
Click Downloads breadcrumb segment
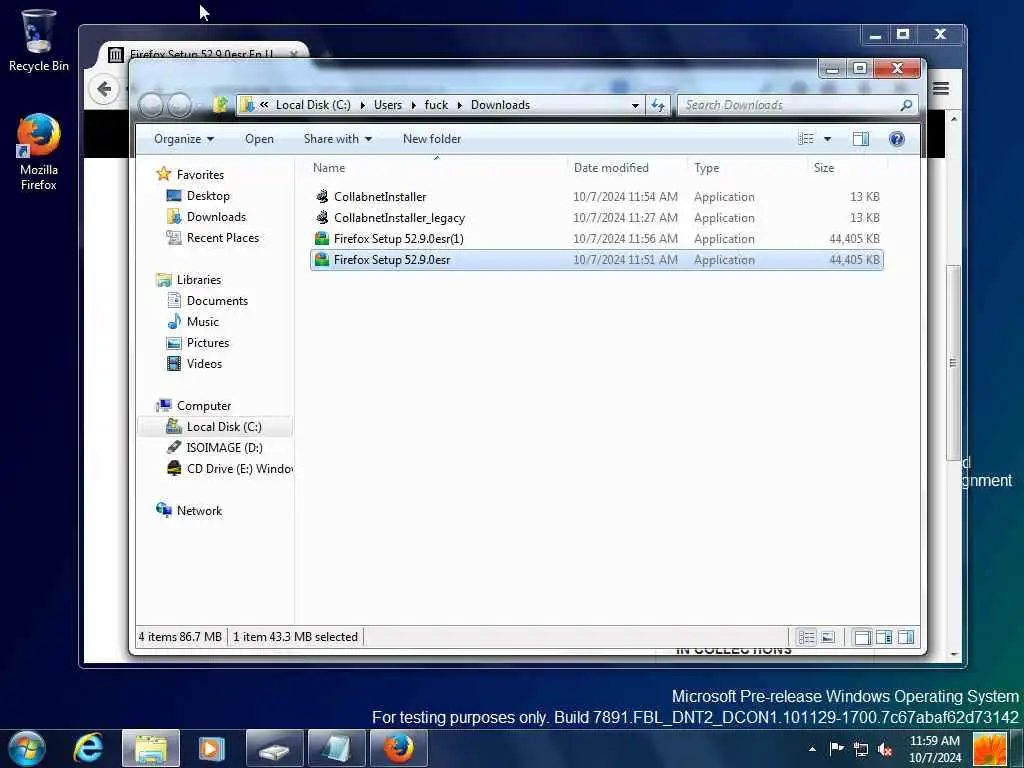[500, 105]
